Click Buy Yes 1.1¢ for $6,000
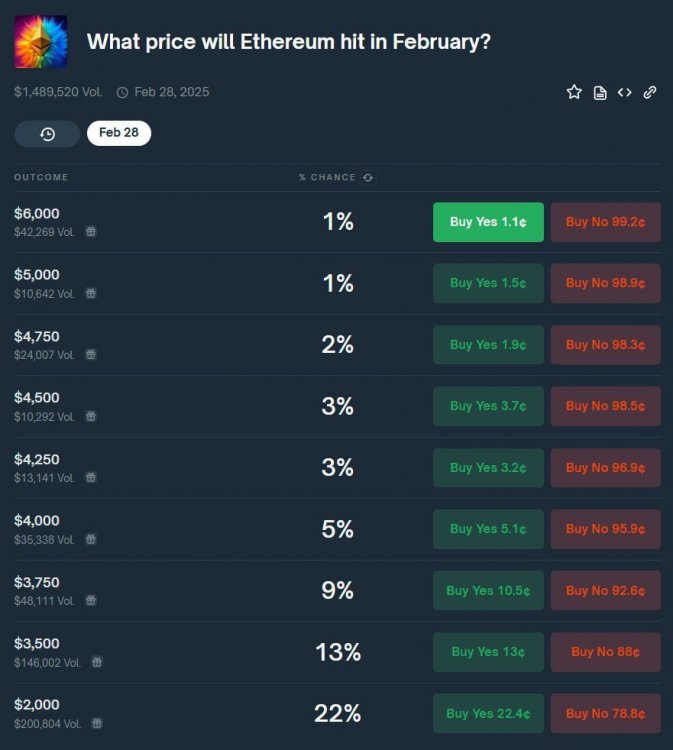The height and width of the screenshot is (750, 673). [x=488, y=222]
